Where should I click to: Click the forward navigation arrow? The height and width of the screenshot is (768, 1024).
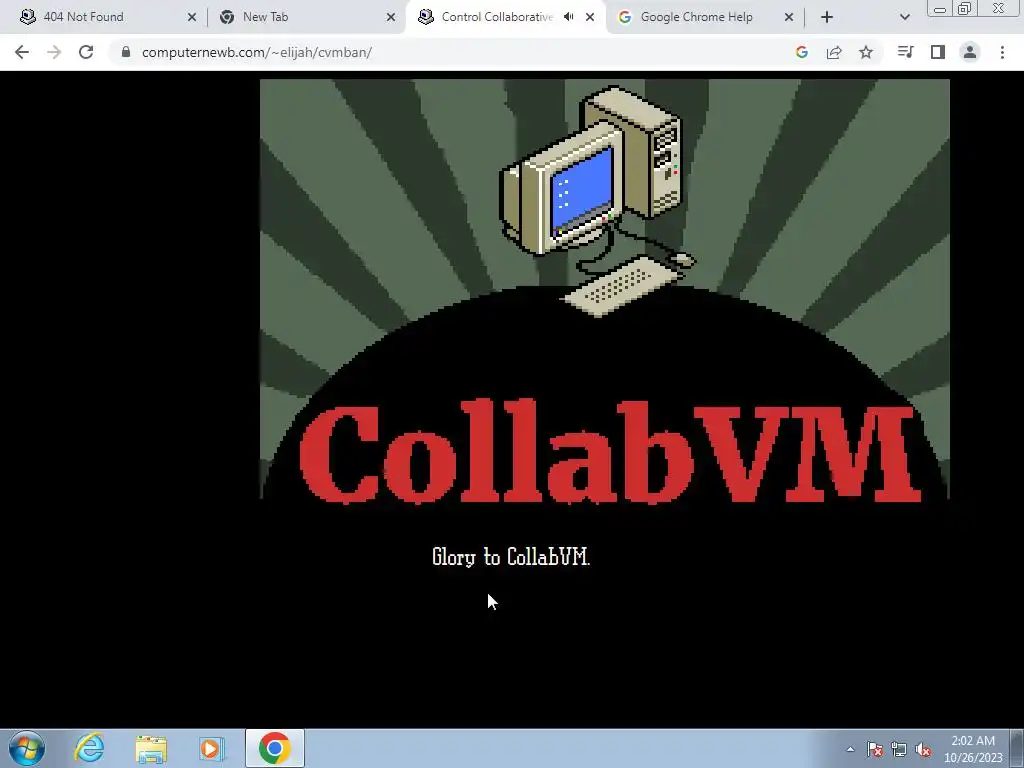[54, 52]
